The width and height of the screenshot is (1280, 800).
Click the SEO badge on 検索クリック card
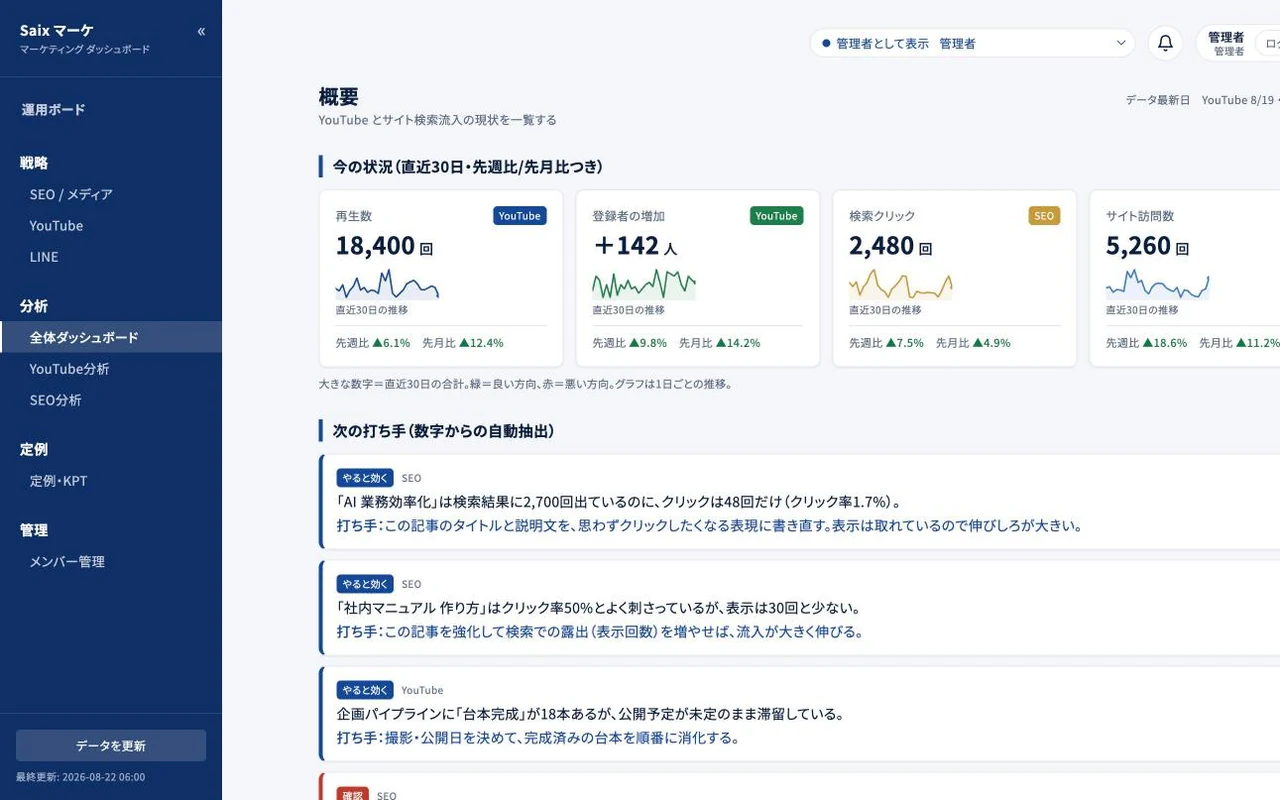(x=1044, y=216)
